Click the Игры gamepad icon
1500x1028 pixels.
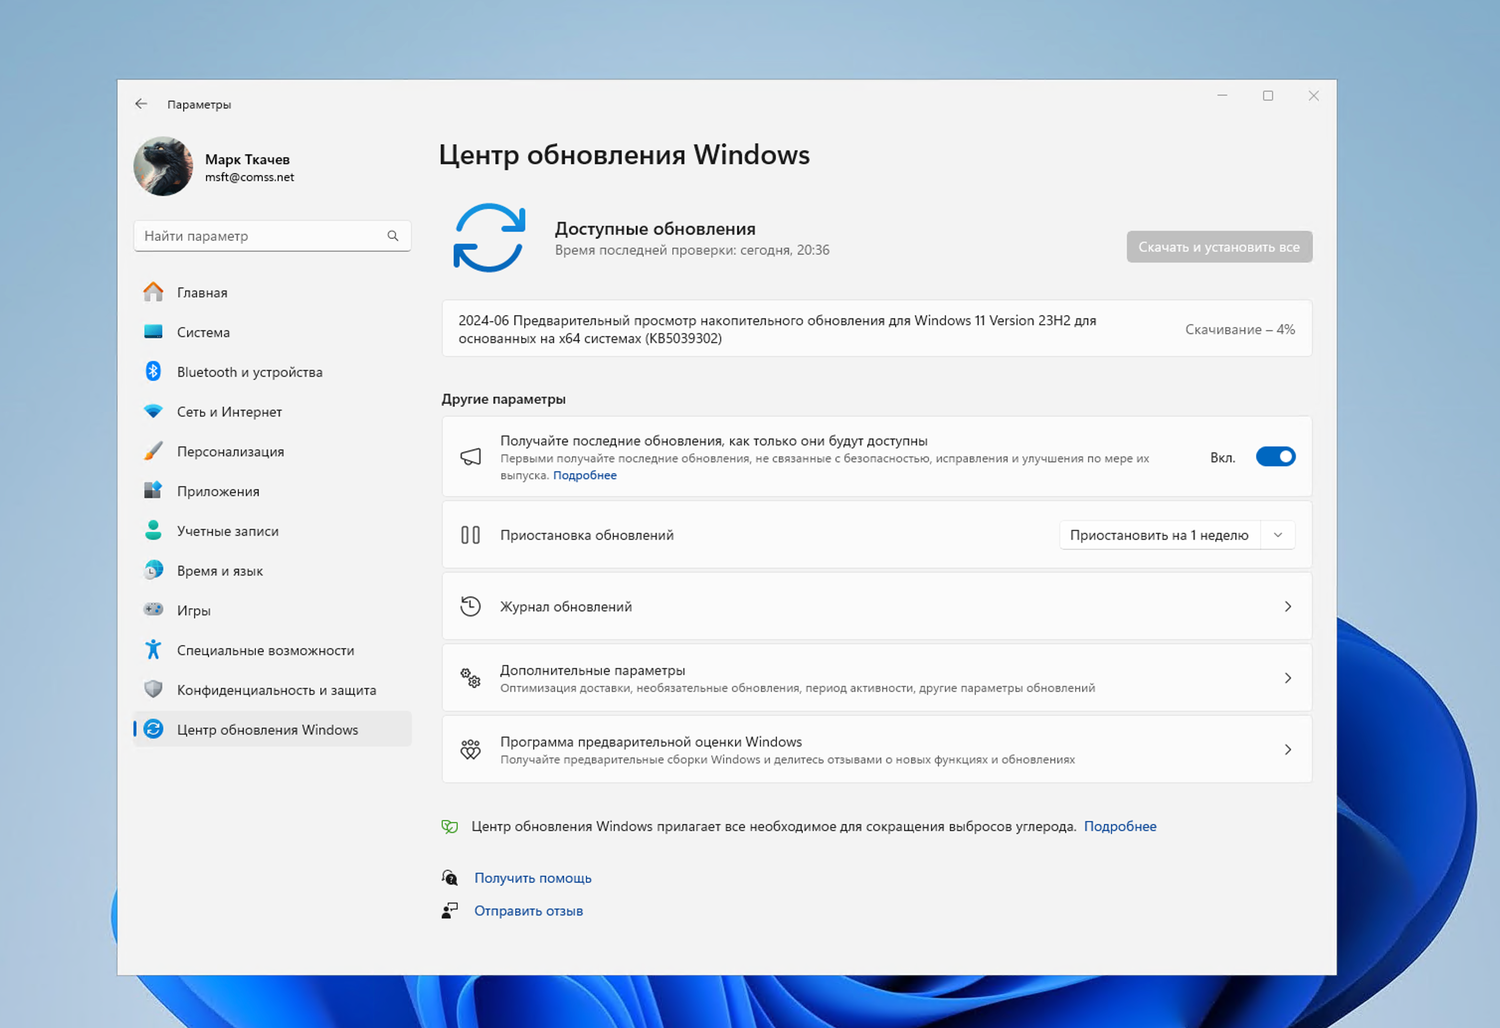(153, 610)
